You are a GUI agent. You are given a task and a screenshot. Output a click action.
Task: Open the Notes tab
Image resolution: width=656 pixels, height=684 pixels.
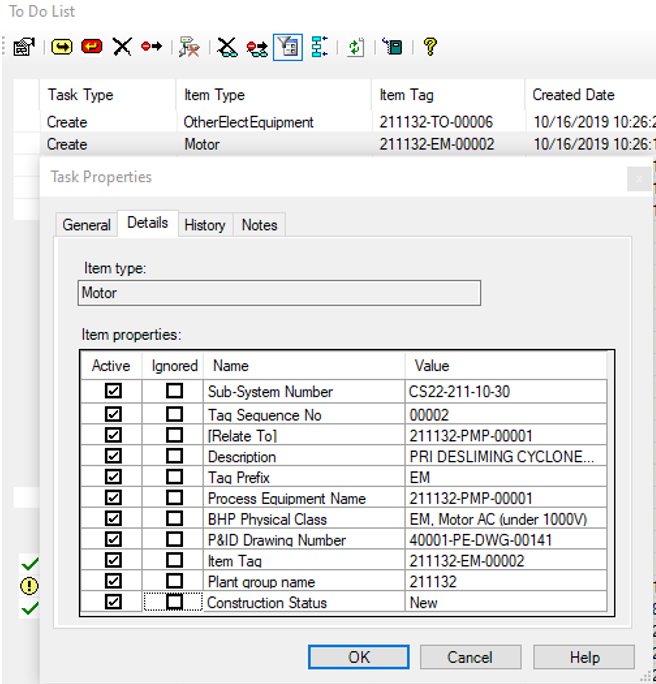[x=259, y=225]
